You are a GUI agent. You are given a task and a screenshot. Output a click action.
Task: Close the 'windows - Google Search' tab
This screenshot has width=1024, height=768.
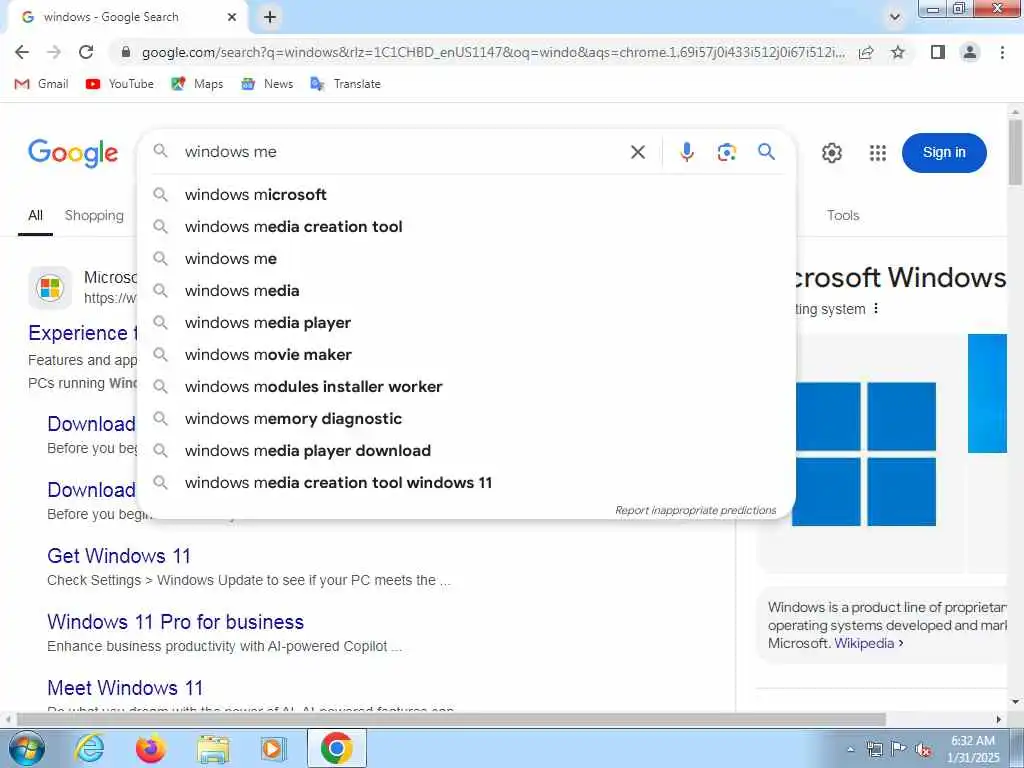232,17
